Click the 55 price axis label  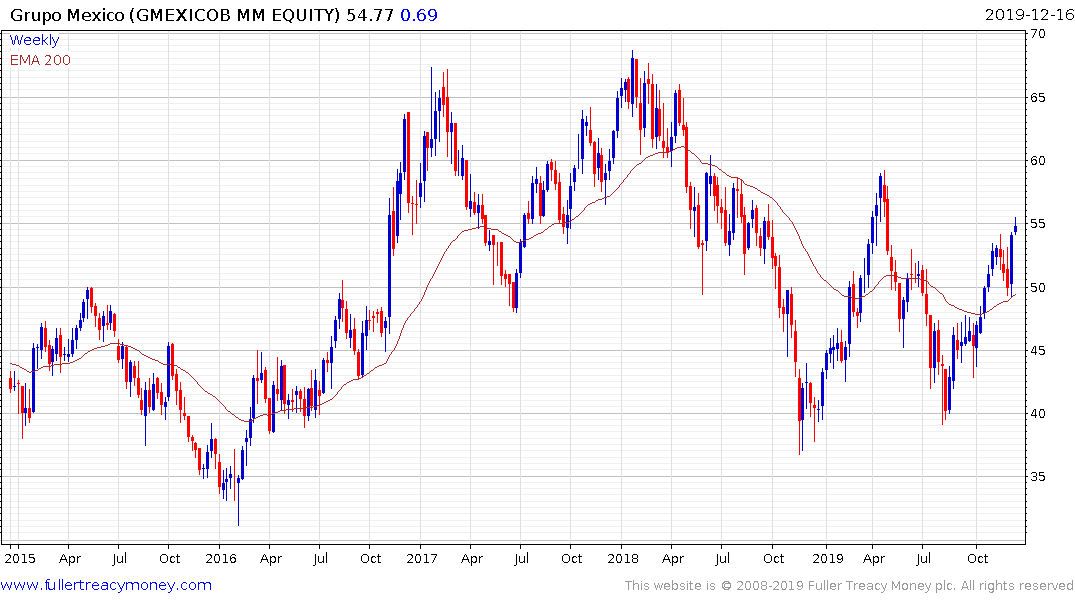(x=1038, y=224)
